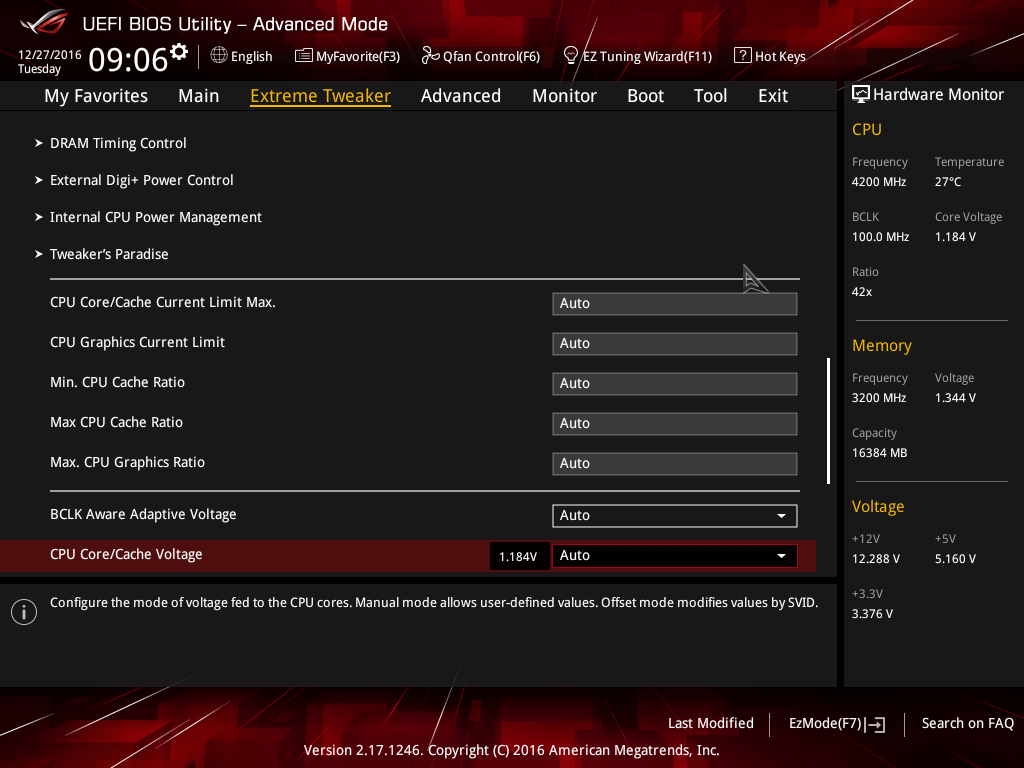
Task: Click Max CPU Cache Ratio field
Action: point(675,423)
